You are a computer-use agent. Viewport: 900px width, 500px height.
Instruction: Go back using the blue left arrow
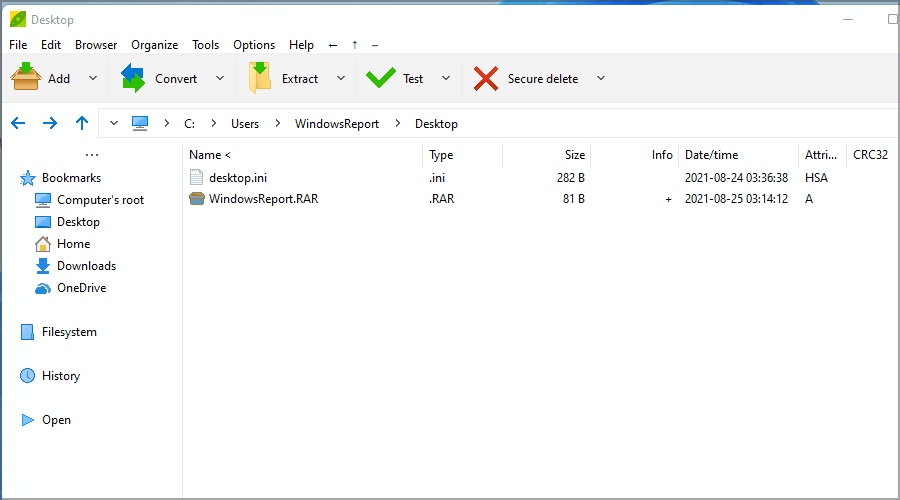[18, 123]
